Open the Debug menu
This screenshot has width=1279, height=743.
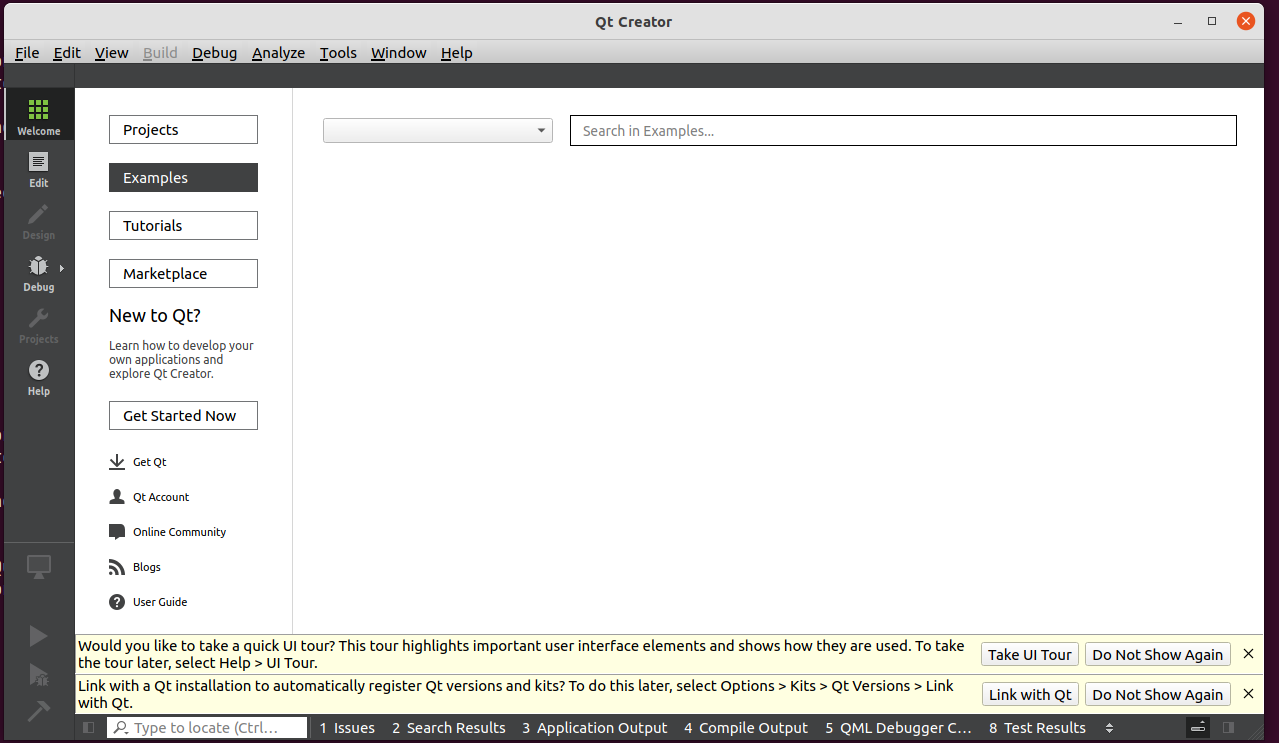point(214,53)
